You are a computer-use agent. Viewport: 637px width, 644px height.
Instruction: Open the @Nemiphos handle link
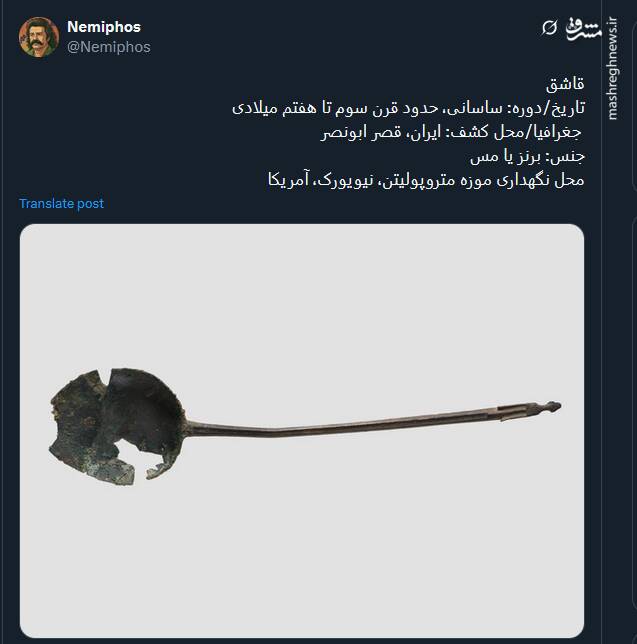(x=109, y=47)
